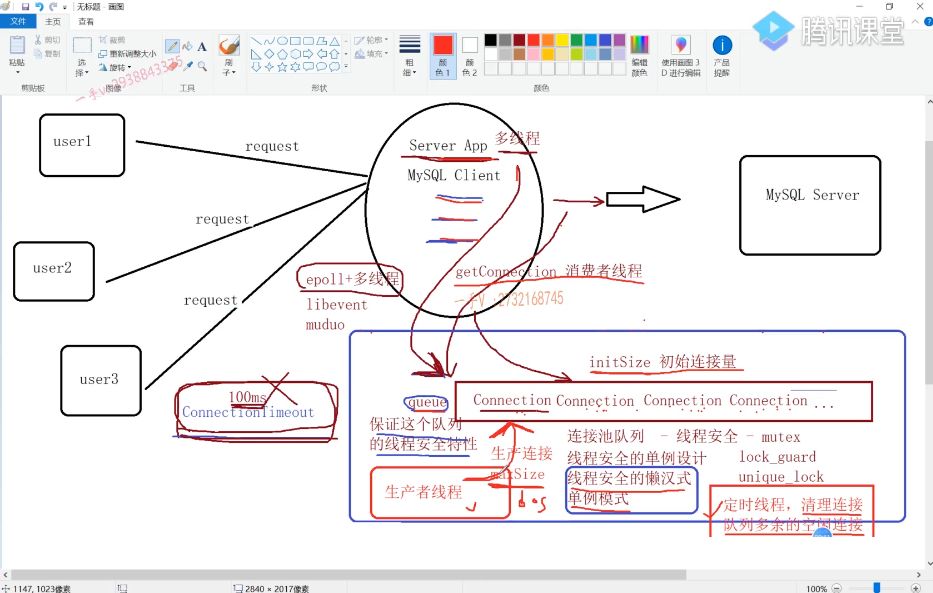Select the Right arrow shape
This screenshot has height=593, width=933.
click(308, 54)
